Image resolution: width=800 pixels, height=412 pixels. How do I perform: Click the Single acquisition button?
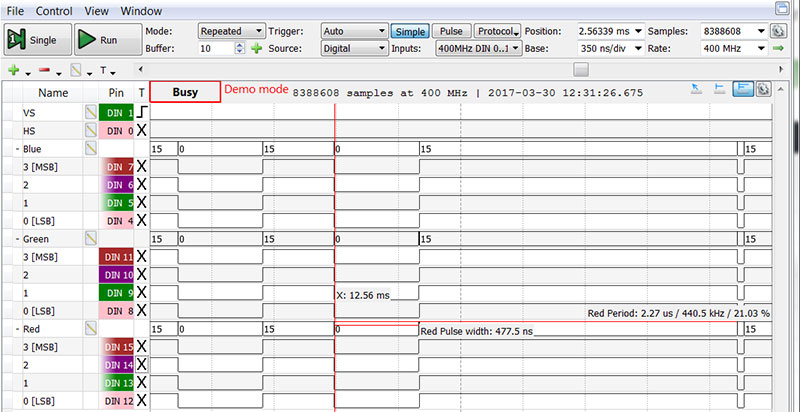36,39
